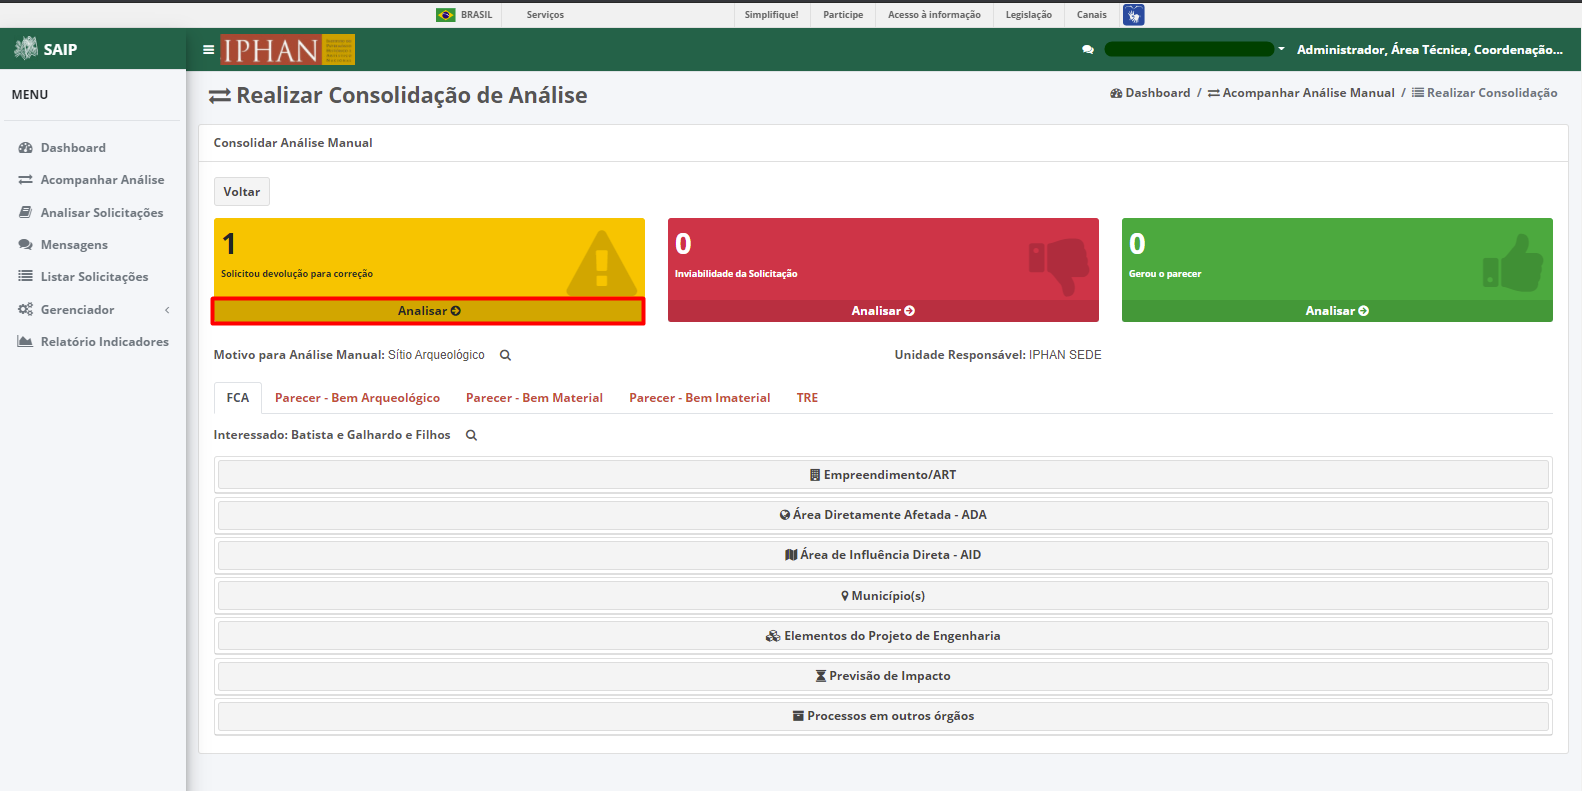Expand Área Diretamente Afetada - ADA section
1582x791 pixels.
point(883,515)
